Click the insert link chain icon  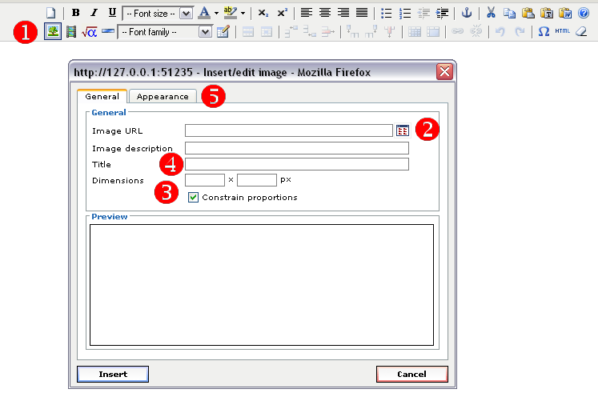pyautogui.click(x=458, y=31)
